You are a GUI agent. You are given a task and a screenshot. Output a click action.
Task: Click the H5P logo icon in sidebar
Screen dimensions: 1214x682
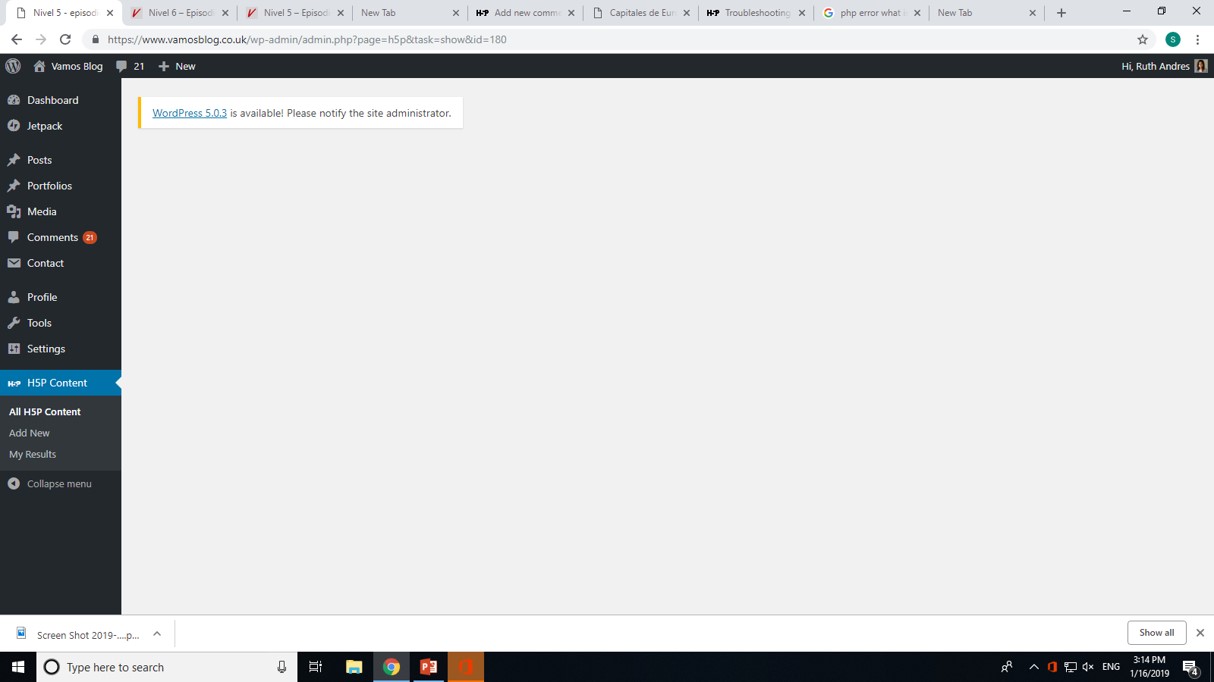(x=14, y=383)
